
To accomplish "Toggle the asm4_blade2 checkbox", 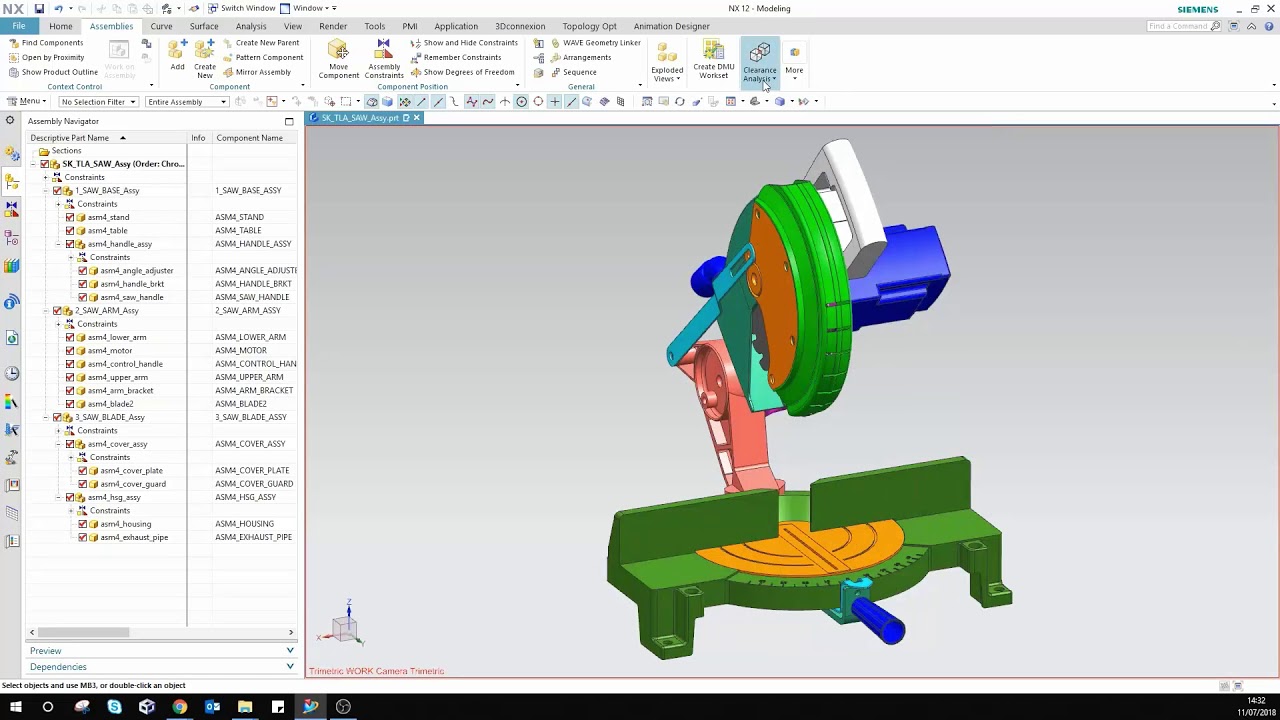I will coord(70,404).
